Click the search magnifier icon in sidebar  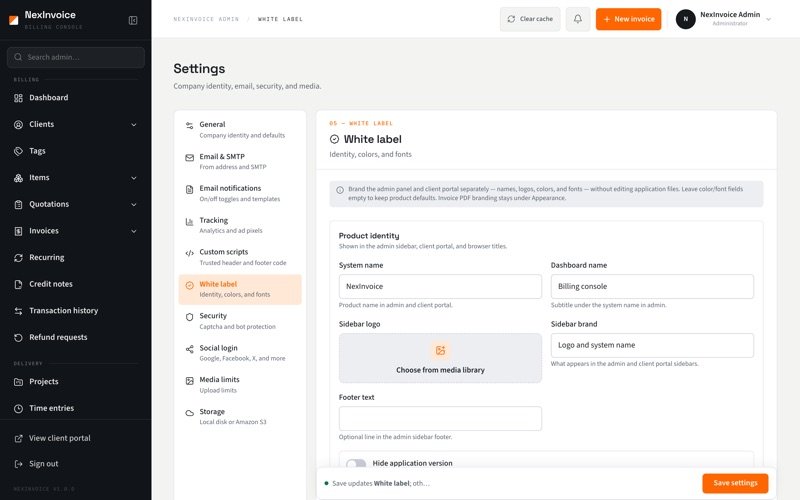point(18,57)
